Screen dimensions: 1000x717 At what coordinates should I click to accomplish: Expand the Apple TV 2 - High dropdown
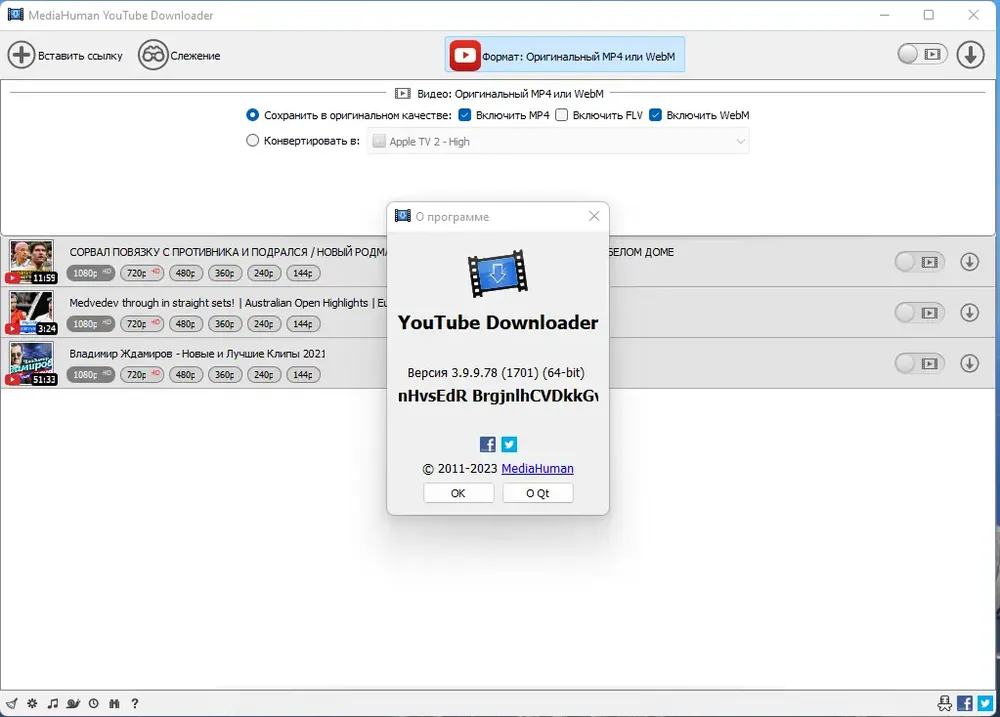[558, 142]
